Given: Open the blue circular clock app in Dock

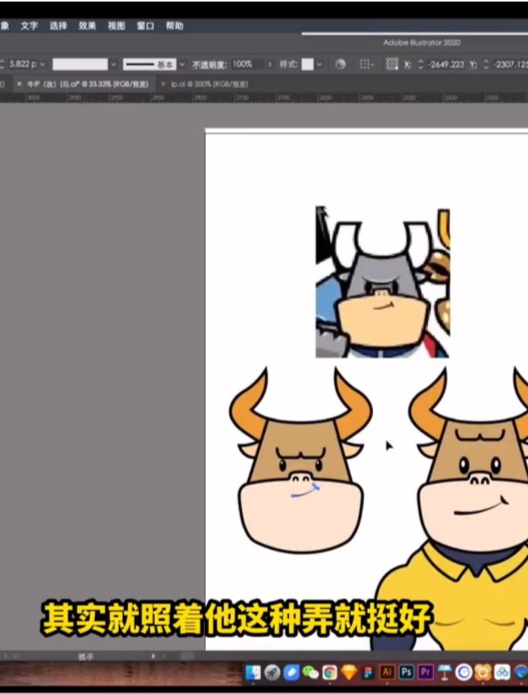Looking at the screenshot, I should tap(463, 672).
